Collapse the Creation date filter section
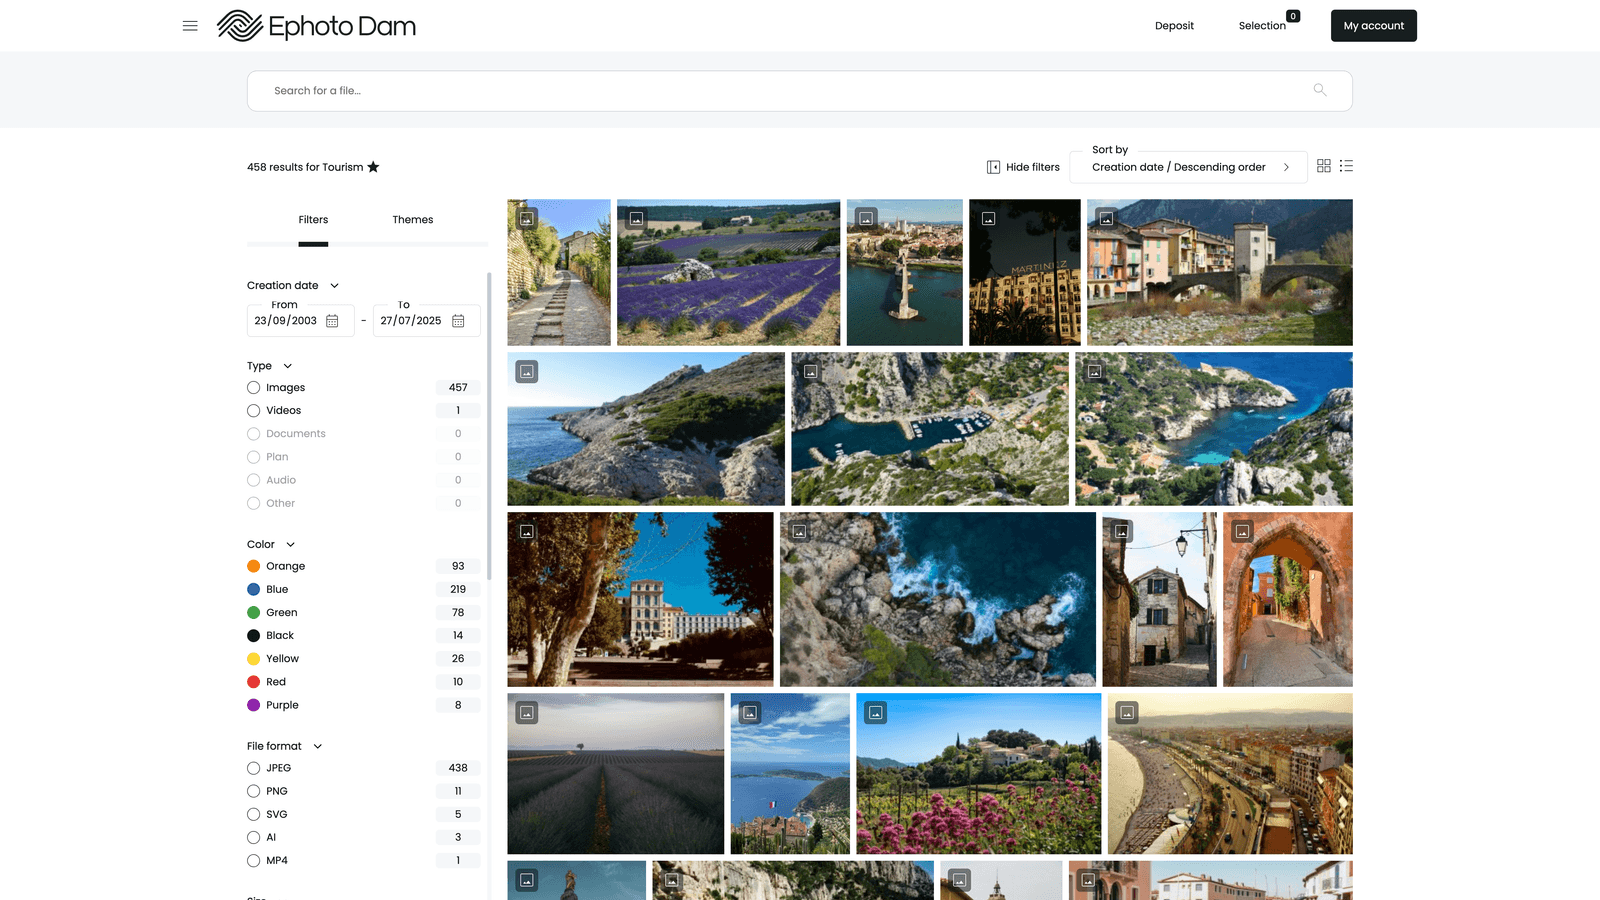1600x900 pixels. point(334,286)
